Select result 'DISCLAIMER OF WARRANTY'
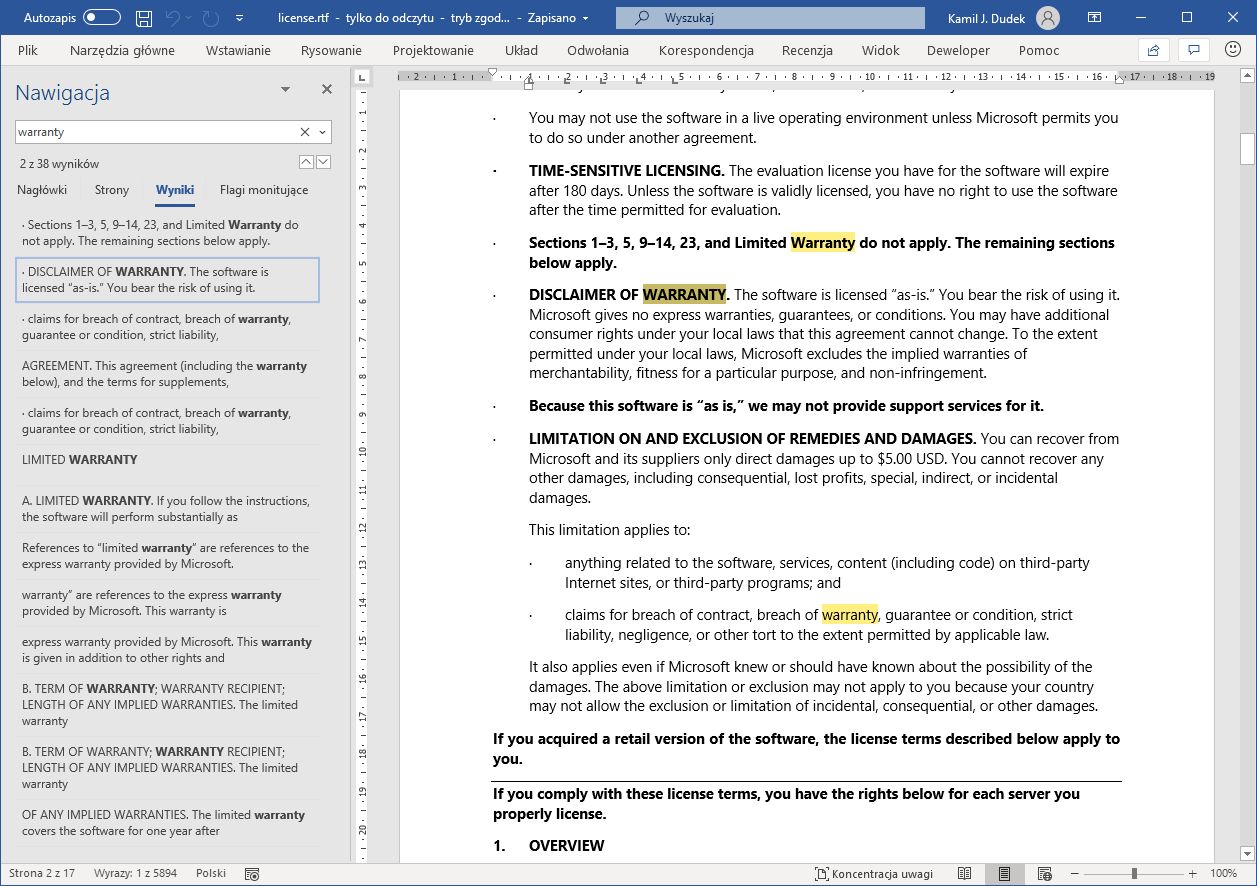 tap(168, 280)
